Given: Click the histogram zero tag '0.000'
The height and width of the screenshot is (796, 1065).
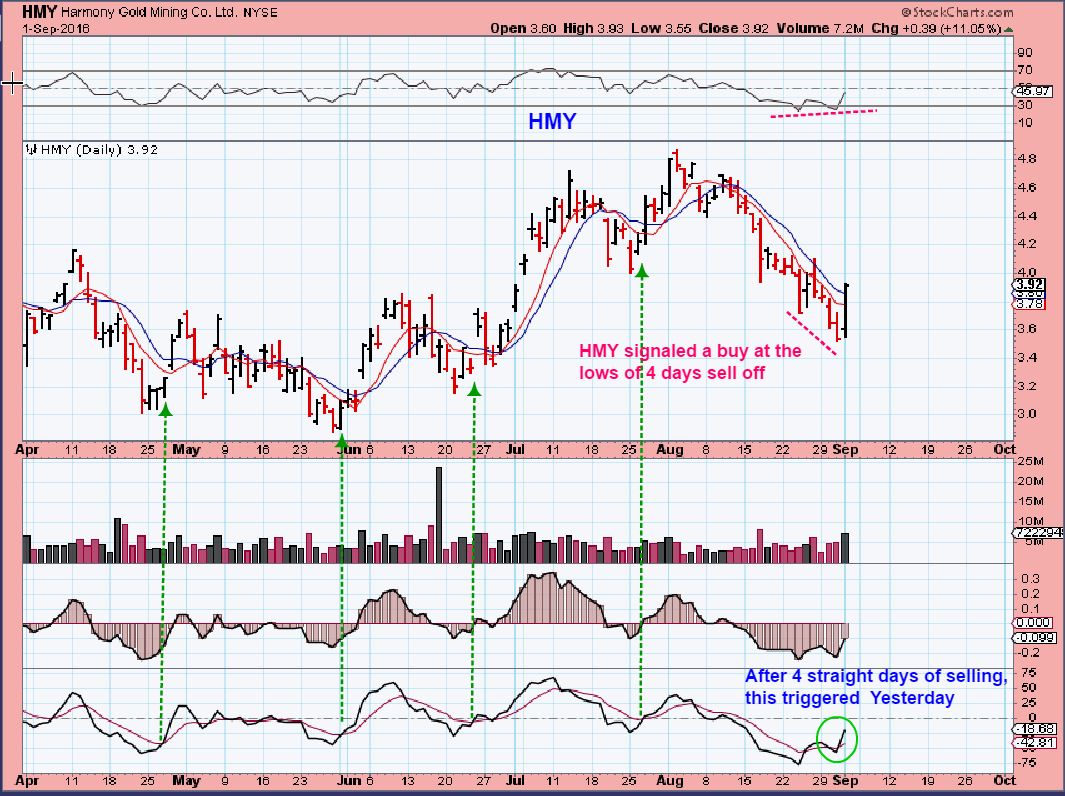Looking at the screenshot, I should pyautogui.click(x=1034, y=623).
